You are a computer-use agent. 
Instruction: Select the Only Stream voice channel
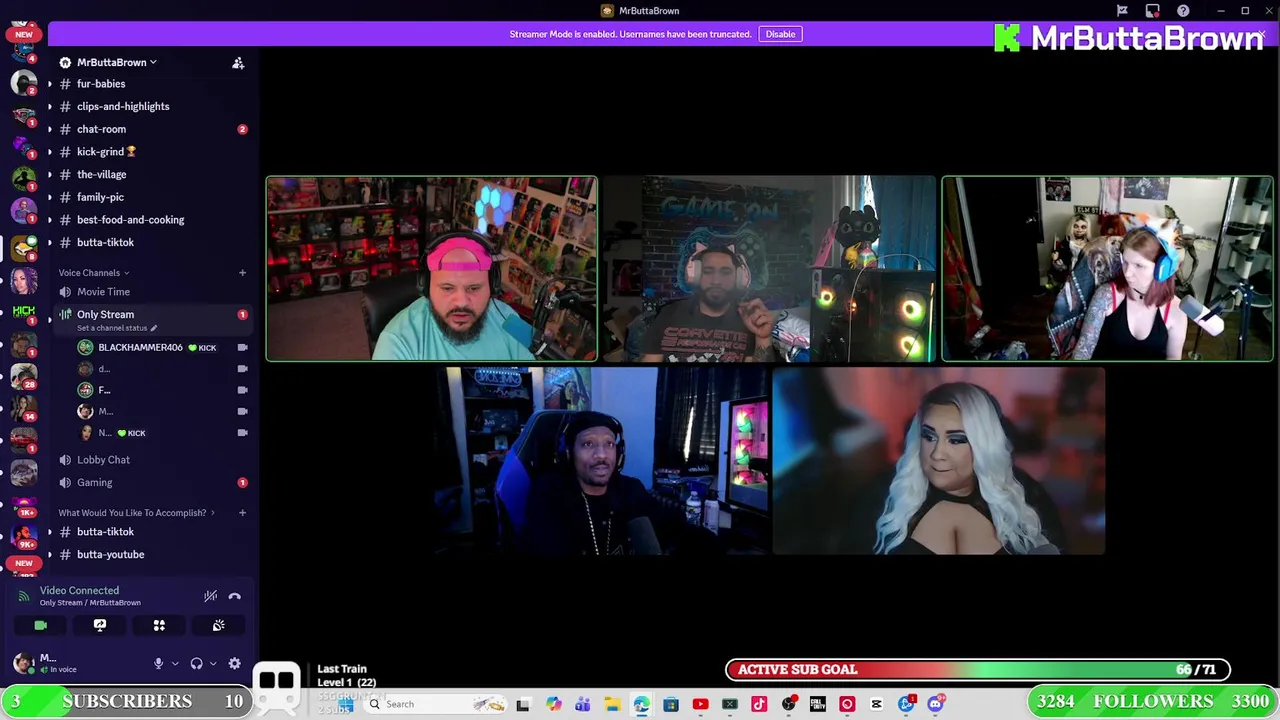tap(152, 319)
